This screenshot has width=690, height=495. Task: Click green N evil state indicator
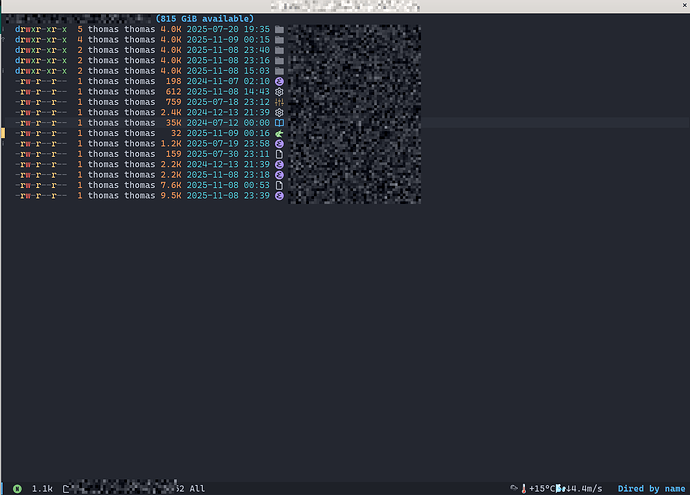tap(17, 489)
